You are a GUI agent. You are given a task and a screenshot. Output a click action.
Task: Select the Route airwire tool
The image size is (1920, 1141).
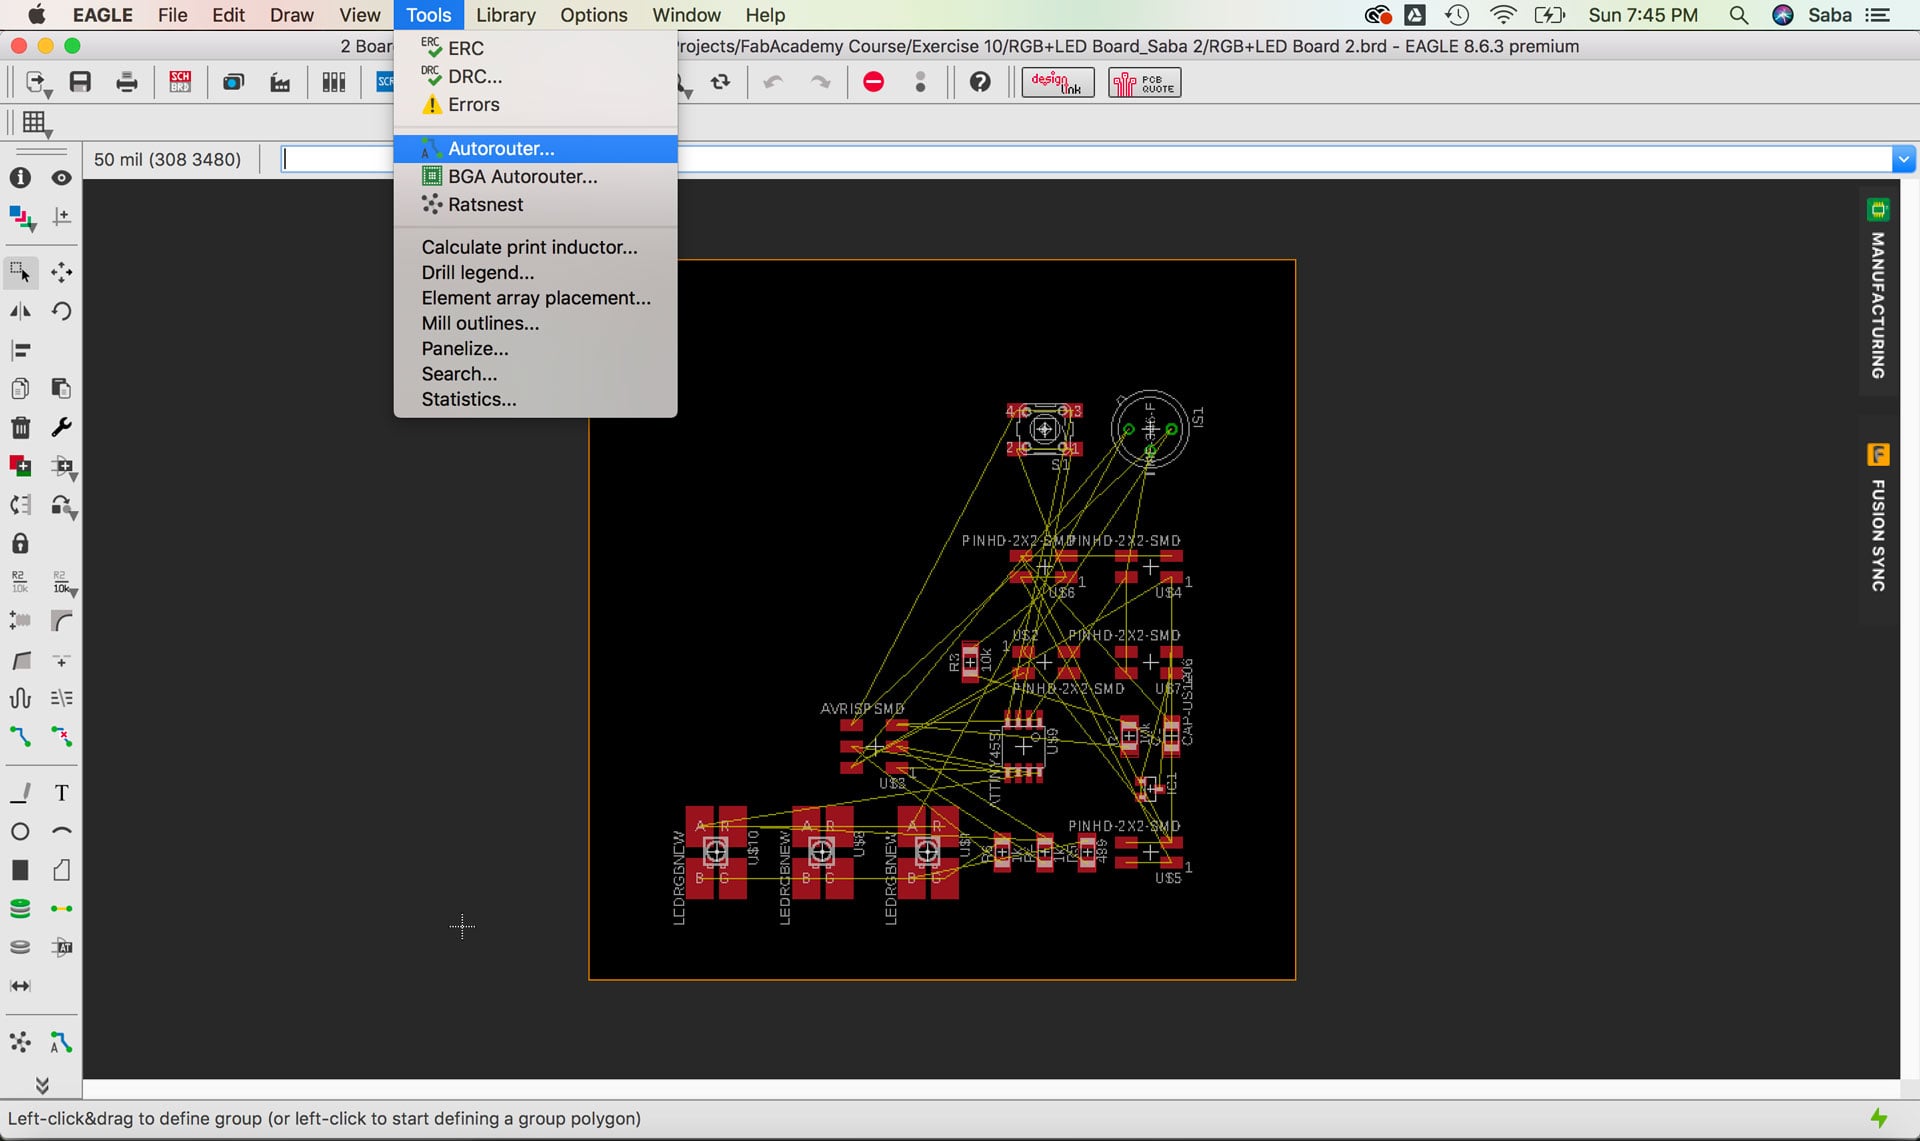coord(20,737)
